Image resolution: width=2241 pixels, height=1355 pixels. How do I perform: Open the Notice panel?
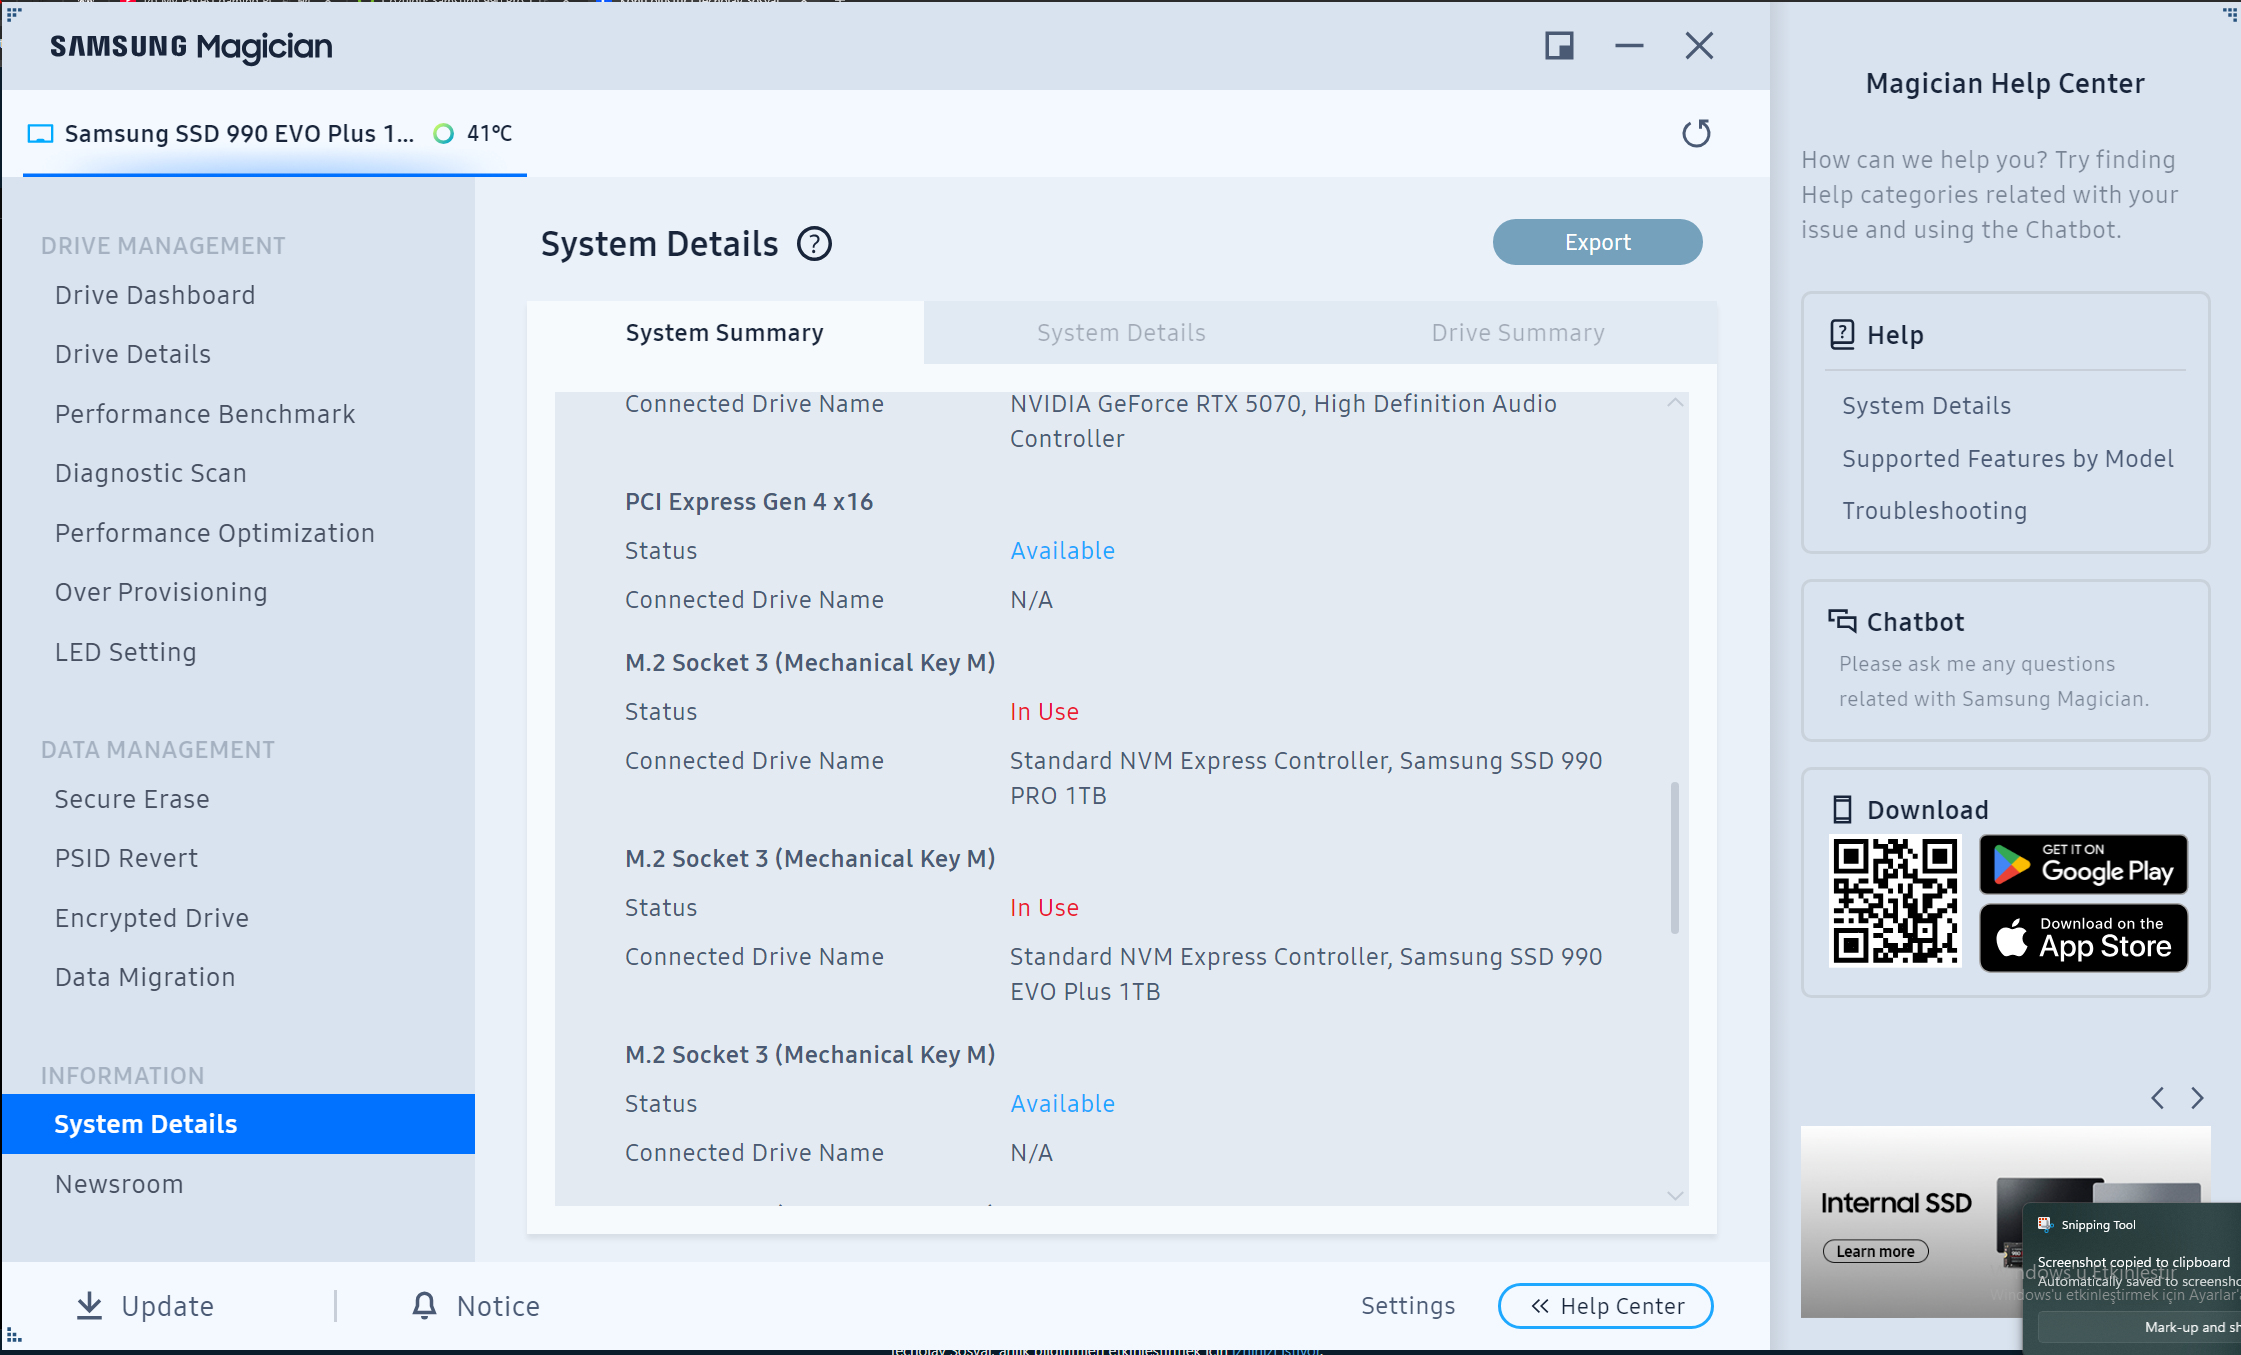click(x=476, y=1306)
